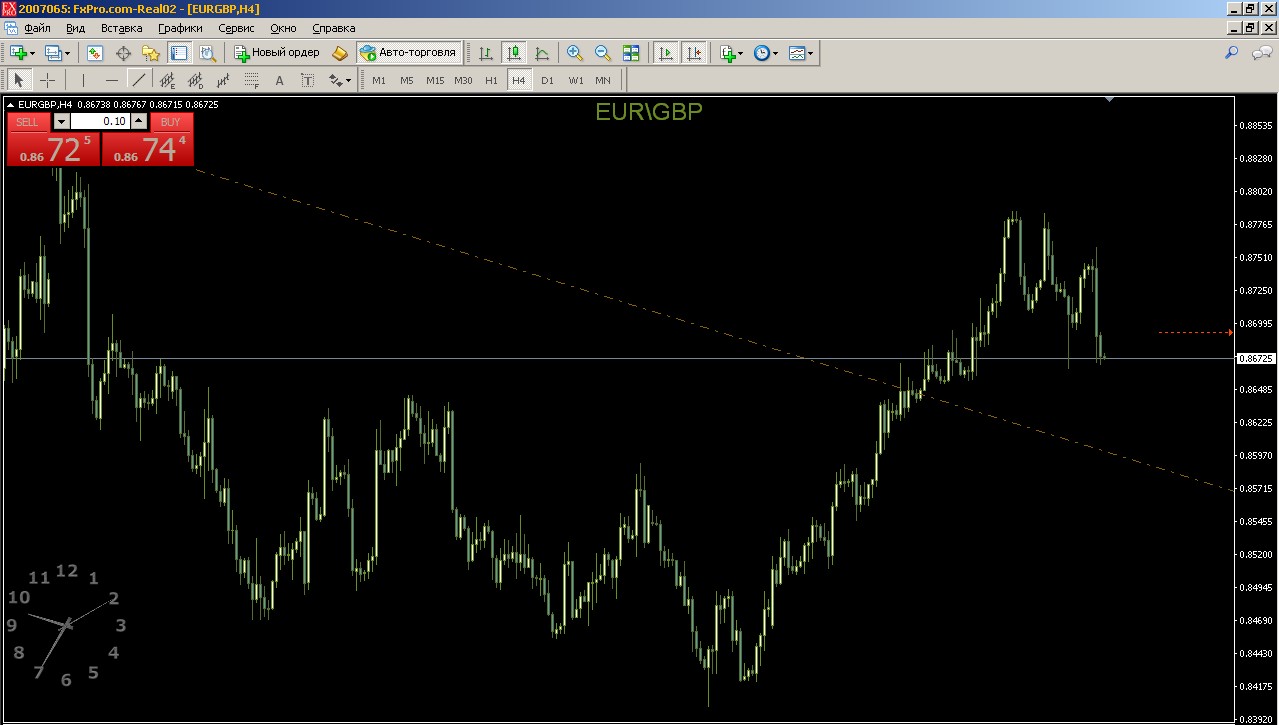Image resolution: width=1279 pixels, height=725 pixels.
Task: Click the Новый ордер button
Action: pos(277,53)
